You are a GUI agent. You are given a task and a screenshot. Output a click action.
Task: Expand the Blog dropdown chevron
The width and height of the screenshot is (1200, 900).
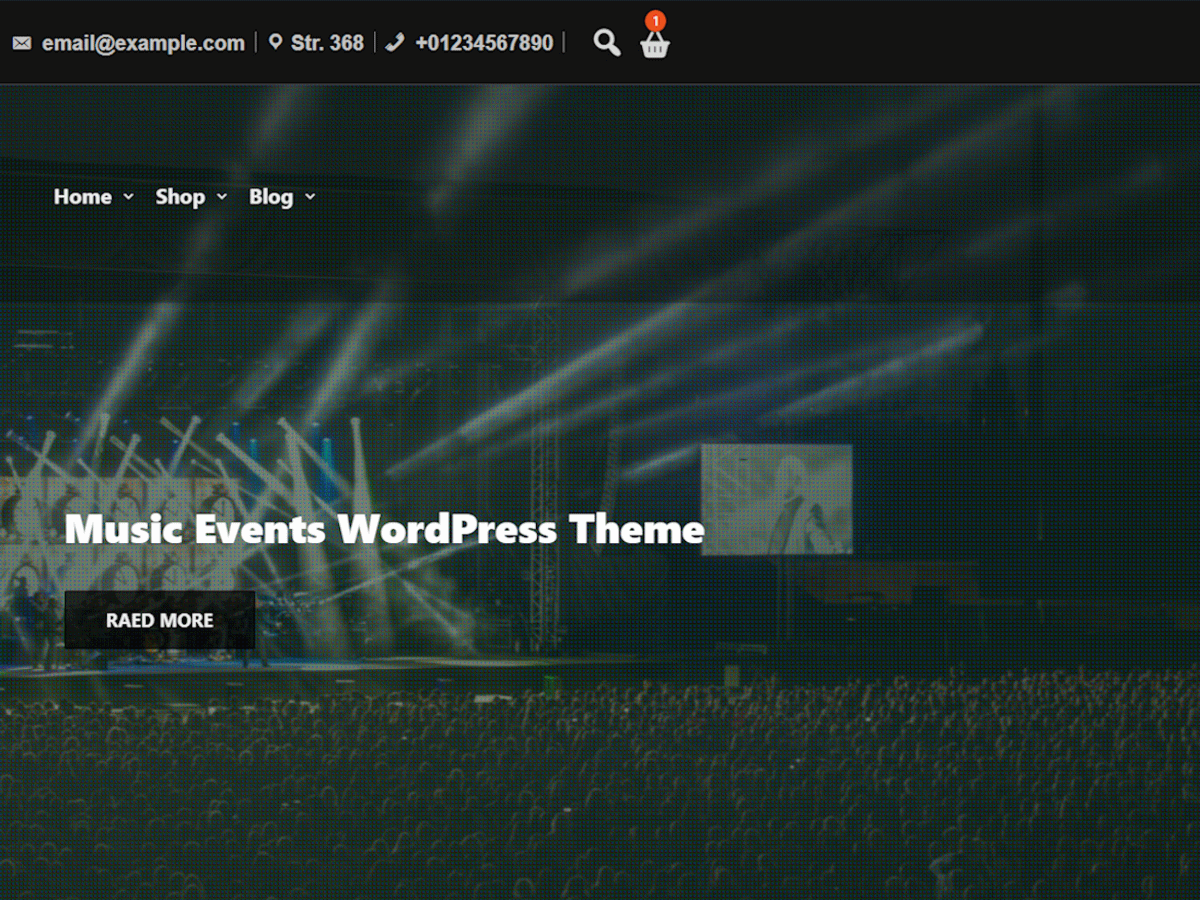point(310,197)
